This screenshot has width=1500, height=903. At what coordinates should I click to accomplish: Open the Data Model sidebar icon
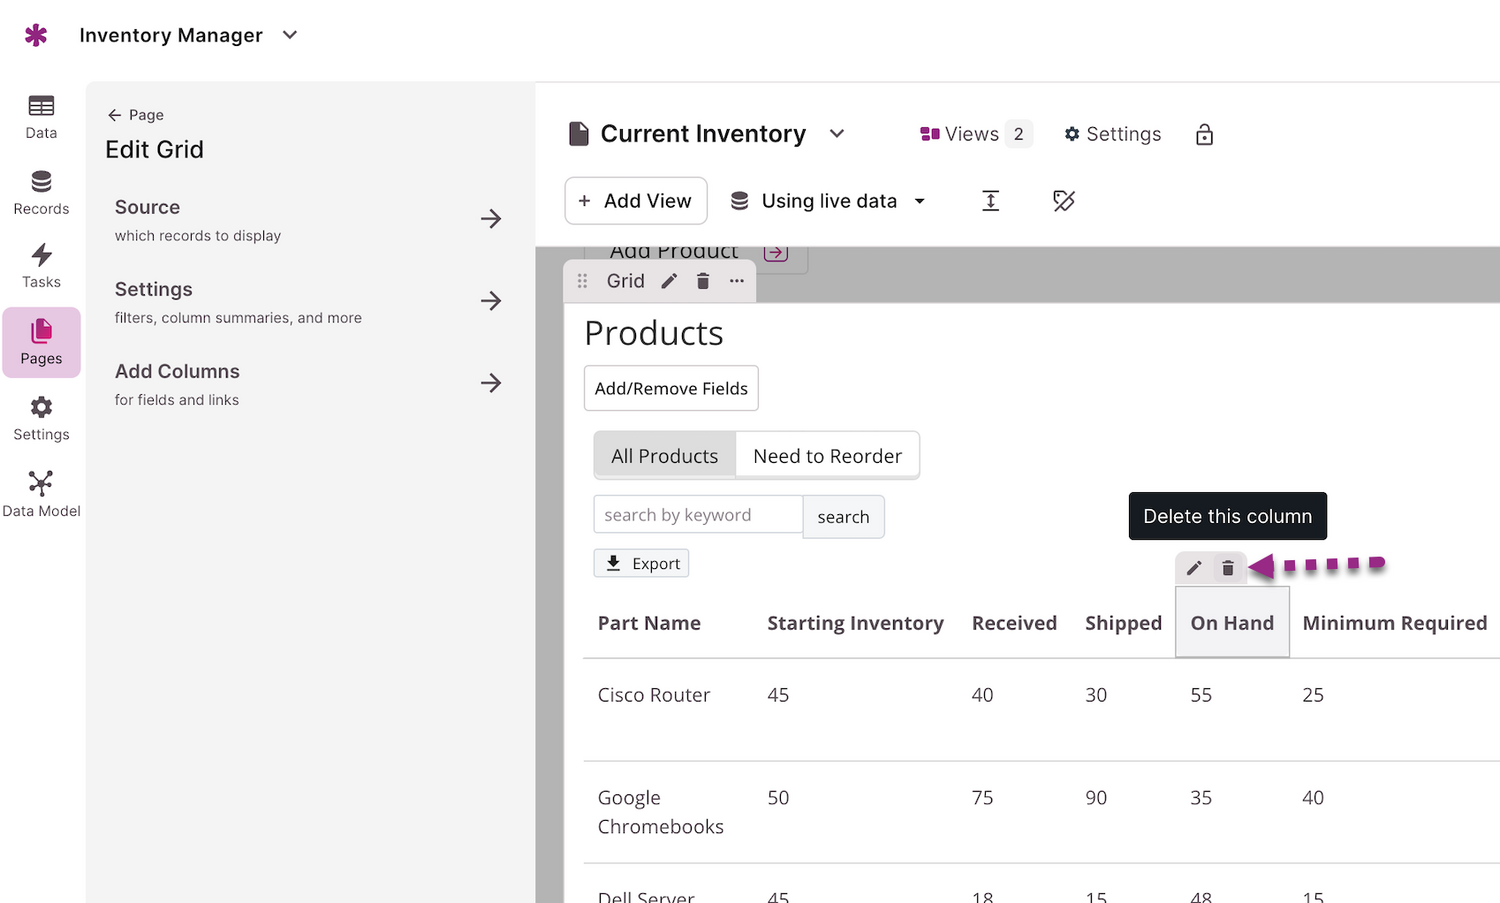click(x=41, y=494)
